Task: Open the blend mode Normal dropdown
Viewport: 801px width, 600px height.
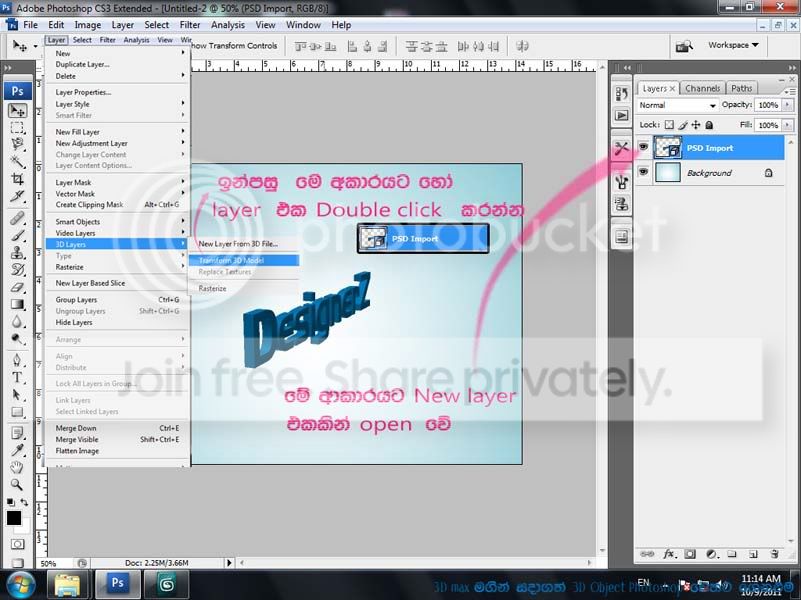Action: pos(677,105)
